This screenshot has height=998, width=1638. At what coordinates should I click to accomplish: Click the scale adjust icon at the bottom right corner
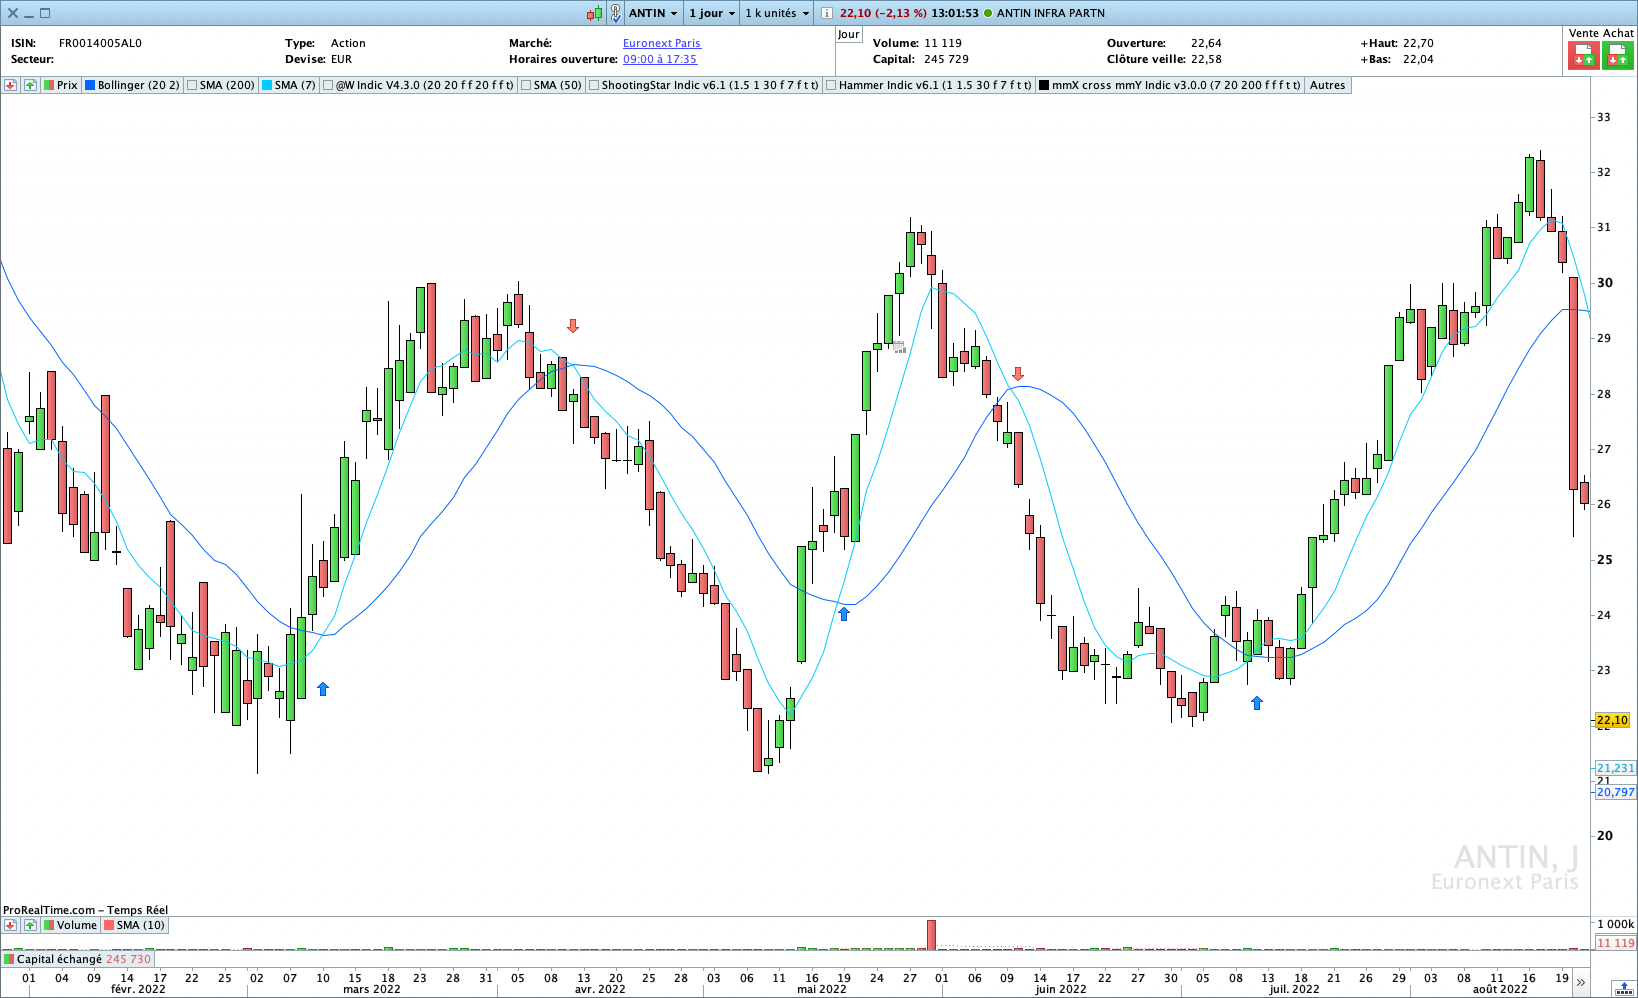[x=1622, y=988]
